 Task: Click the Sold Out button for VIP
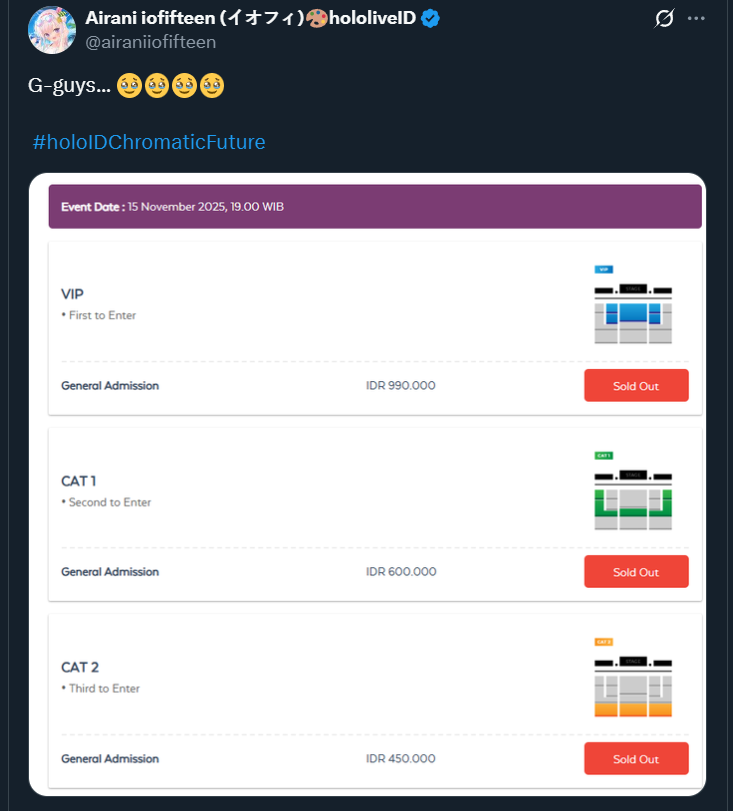pos(636,386)
